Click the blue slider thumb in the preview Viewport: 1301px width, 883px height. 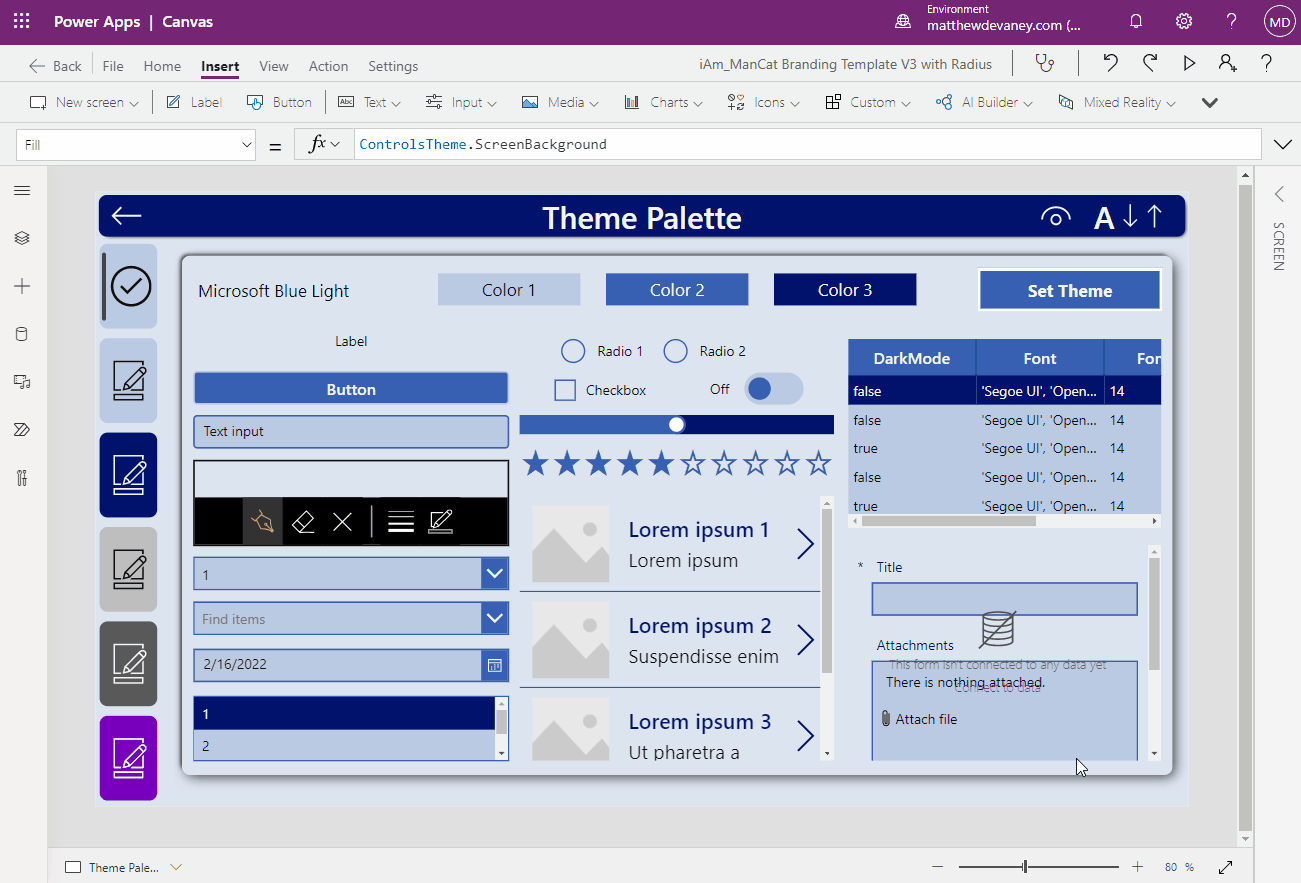[x=678, y=424]
